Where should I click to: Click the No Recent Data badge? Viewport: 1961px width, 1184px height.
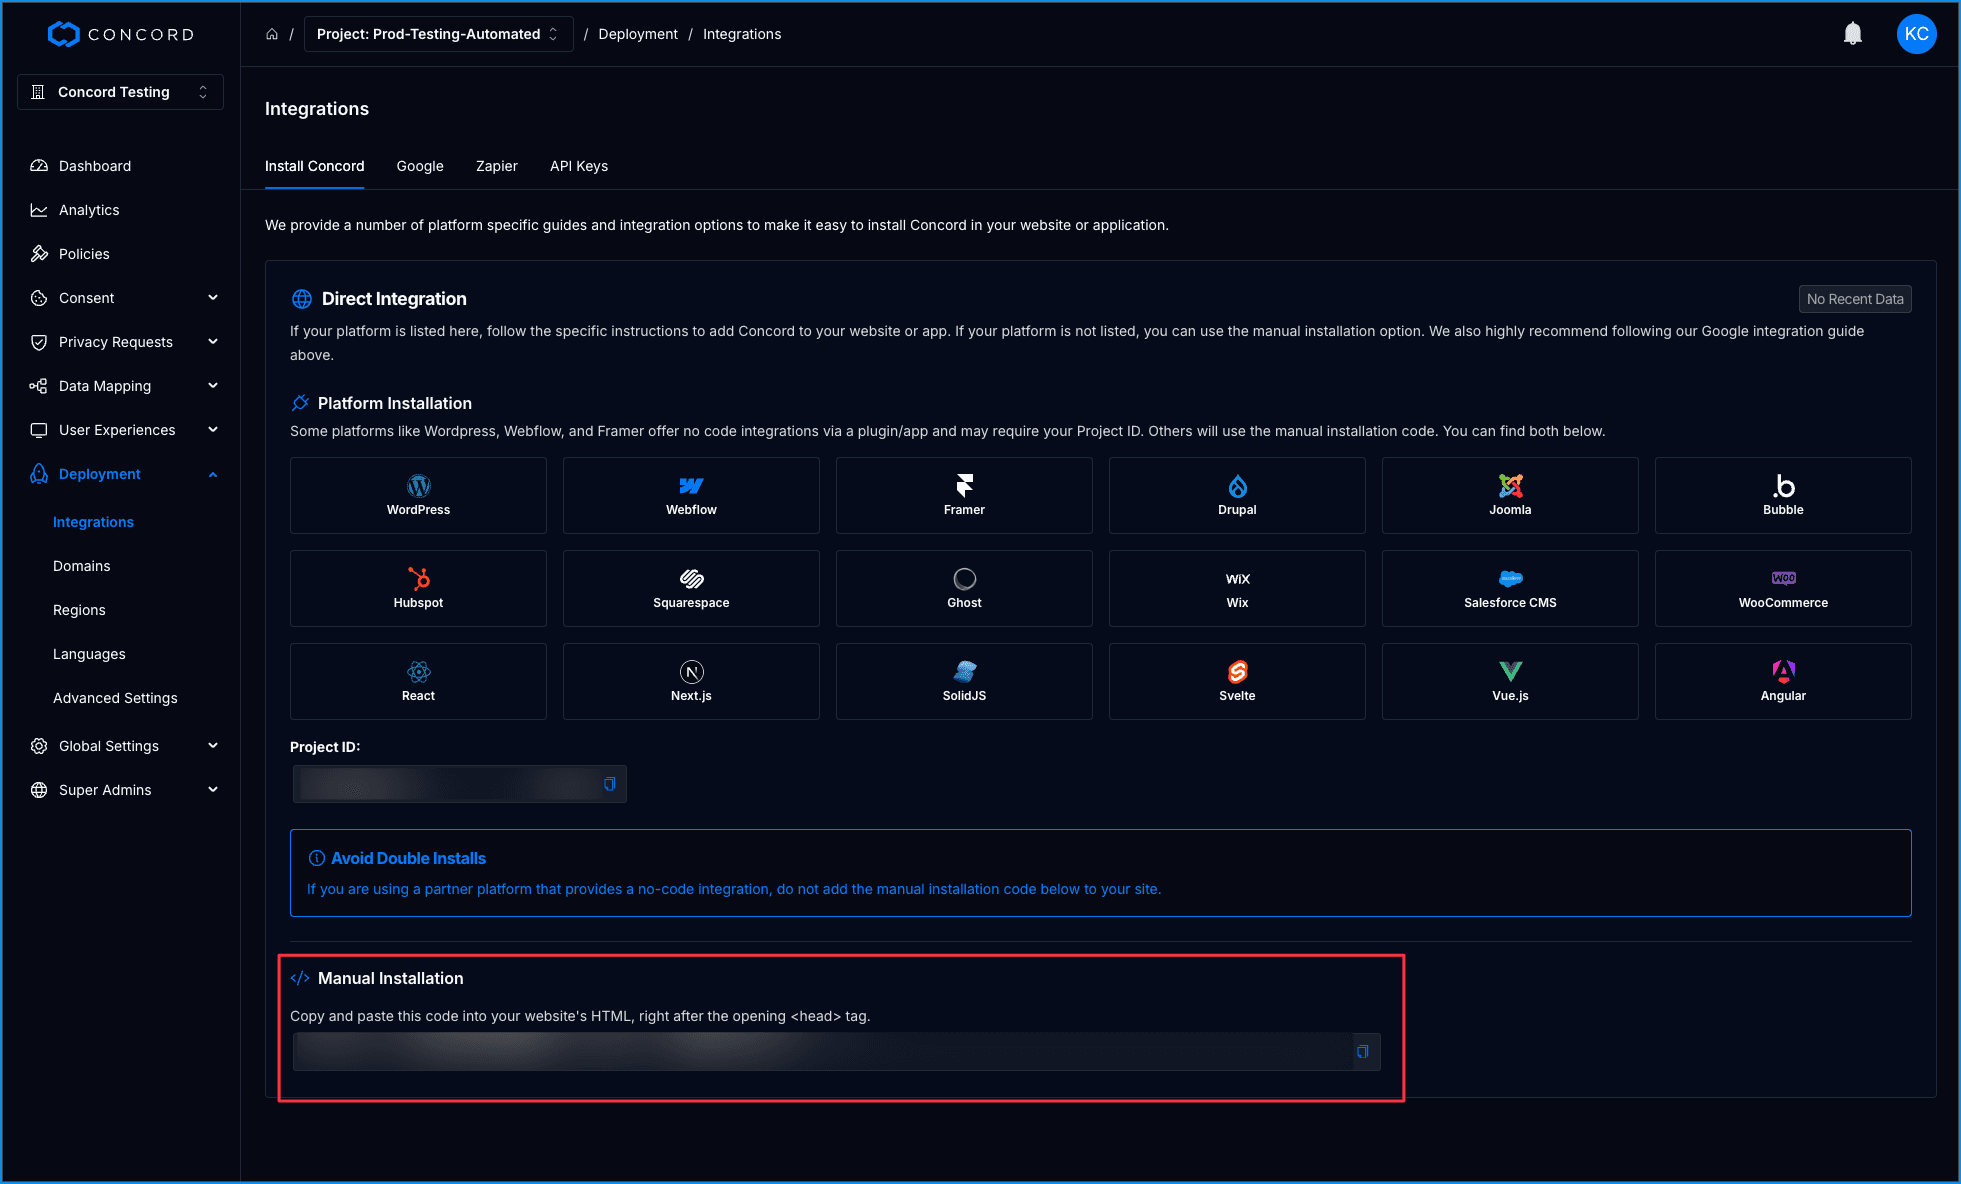click(x=1854, y=299)
